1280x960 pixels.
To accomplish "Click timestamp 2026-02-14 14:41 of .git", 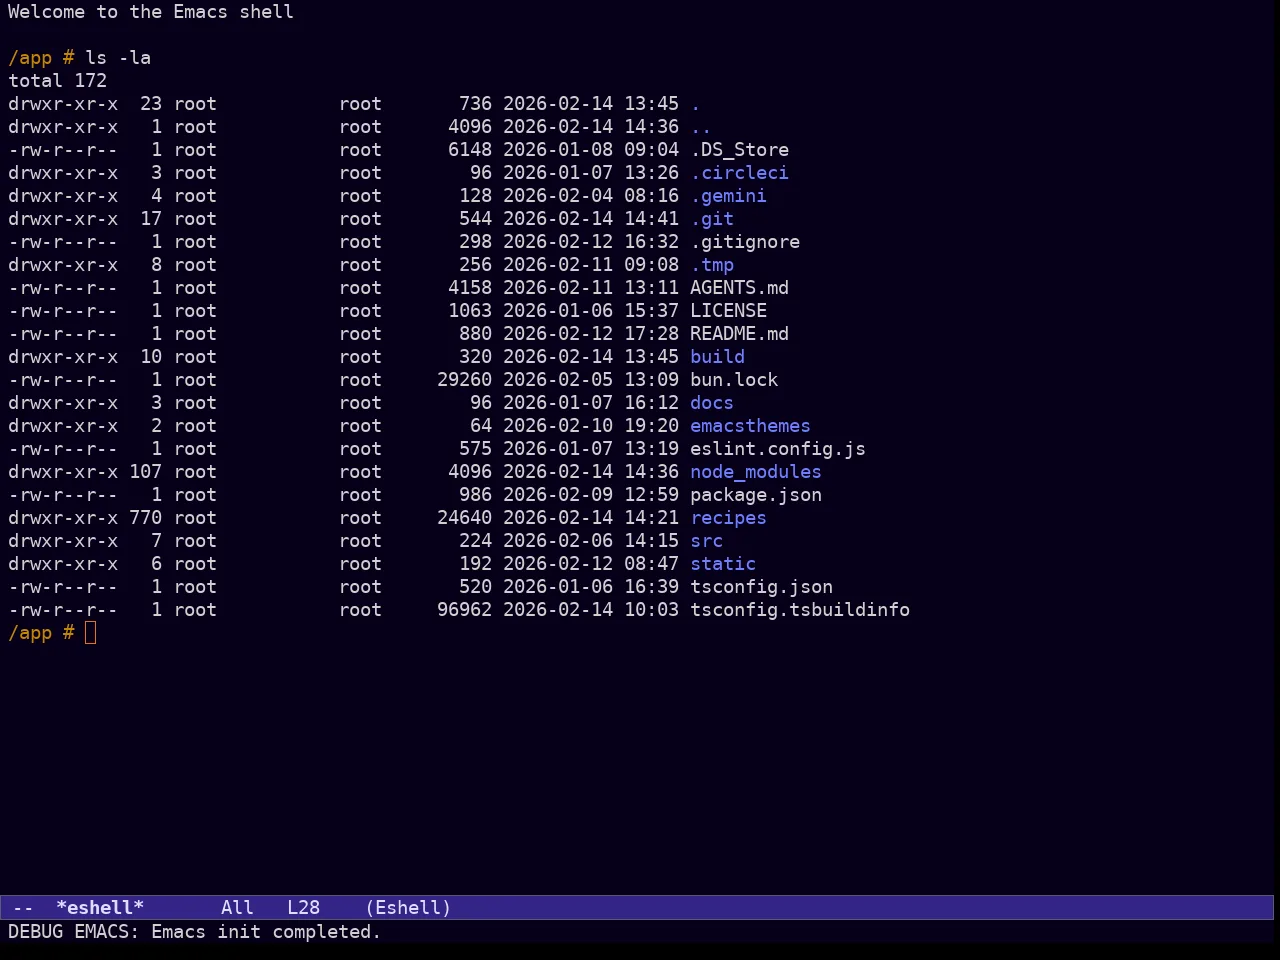I will pyautogui.click(x=591, y=219).
